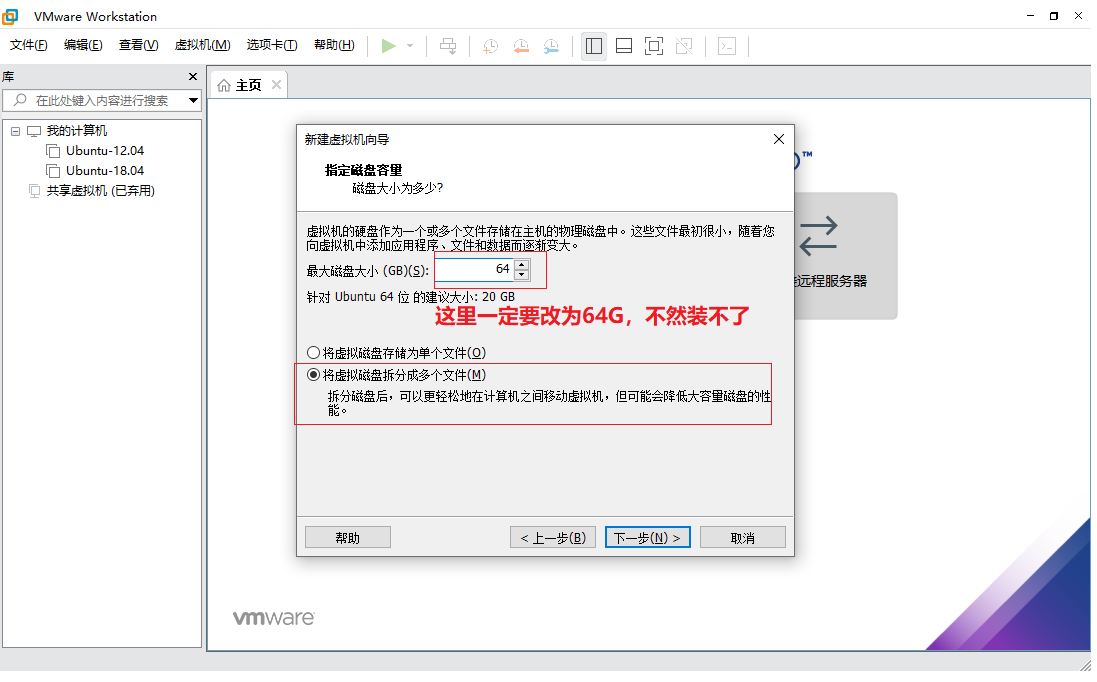Click the green Power On play icon
The height and width of the screenshot is (682, 1097).
tap(388, 46)
